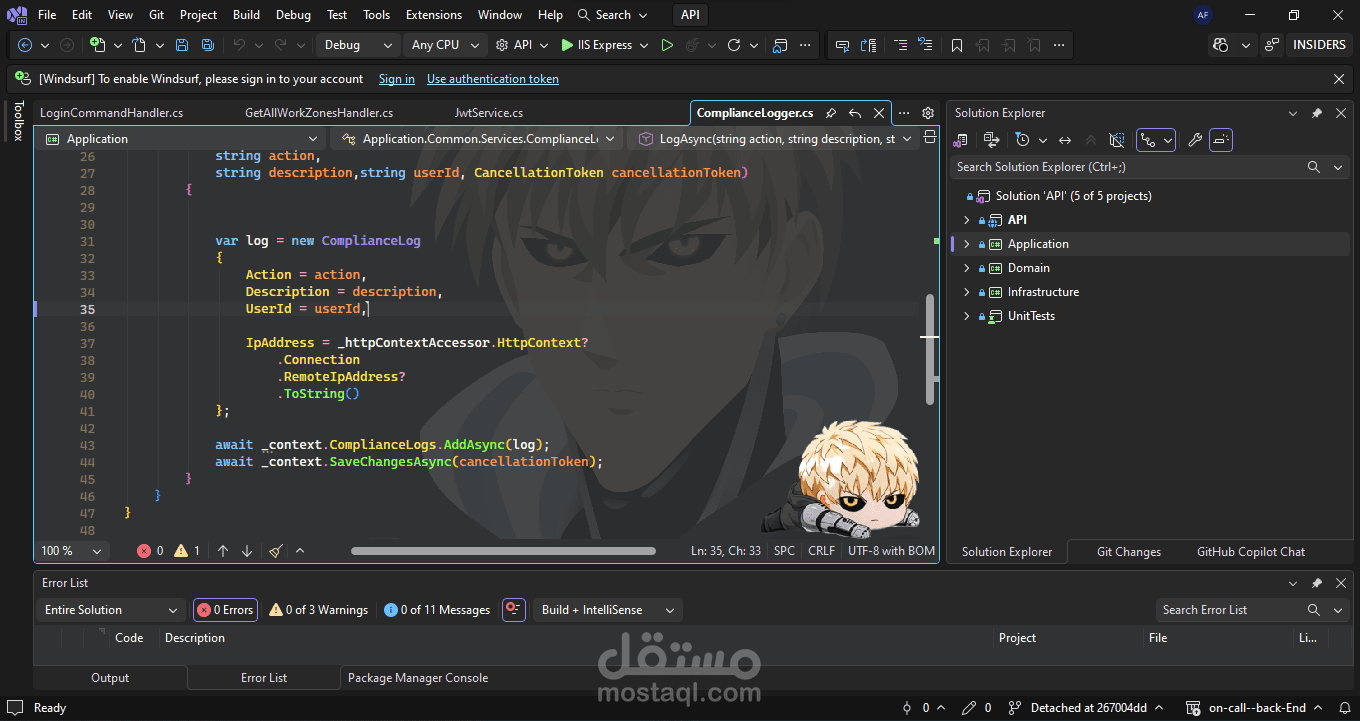Start the project with IIS Express
The height and width of the screenshot is (721, 1360).
point(597,45)
